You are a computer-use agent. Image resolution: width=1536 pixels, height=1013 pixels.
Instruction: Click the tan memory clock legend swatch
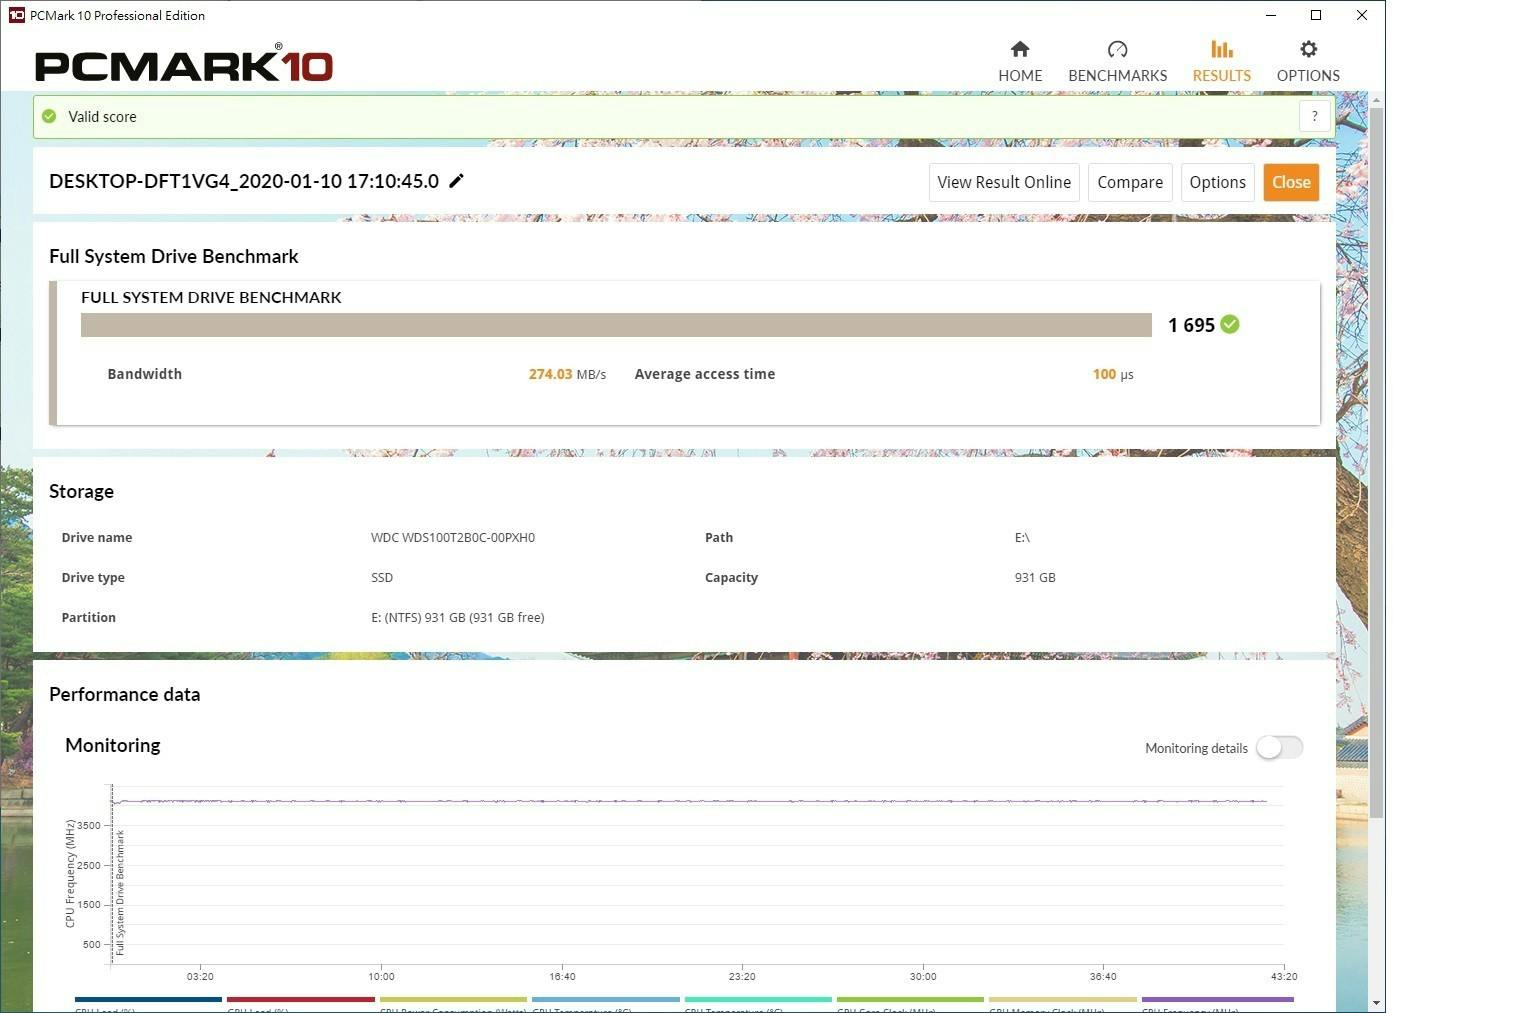(1063, 999)
